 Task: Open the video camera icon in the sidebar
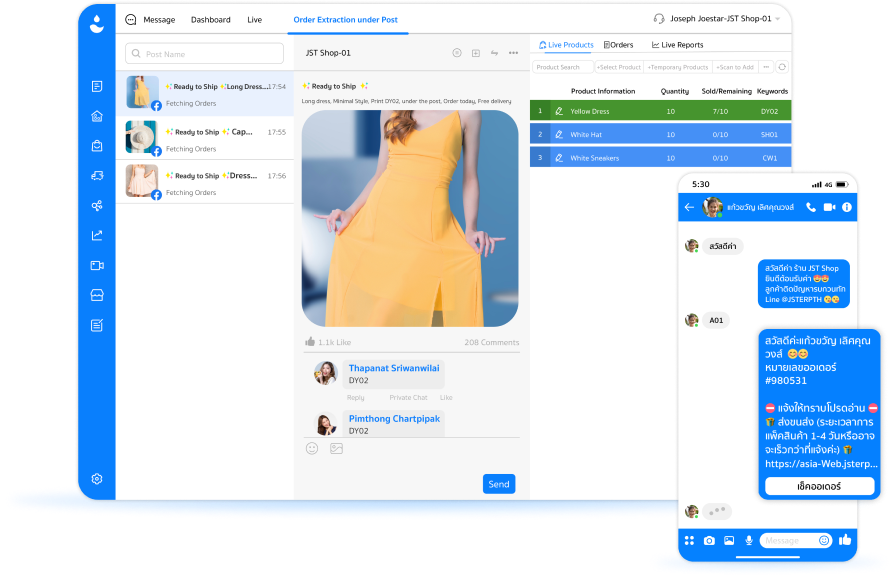pyautogui.click(x=97, y=265)
